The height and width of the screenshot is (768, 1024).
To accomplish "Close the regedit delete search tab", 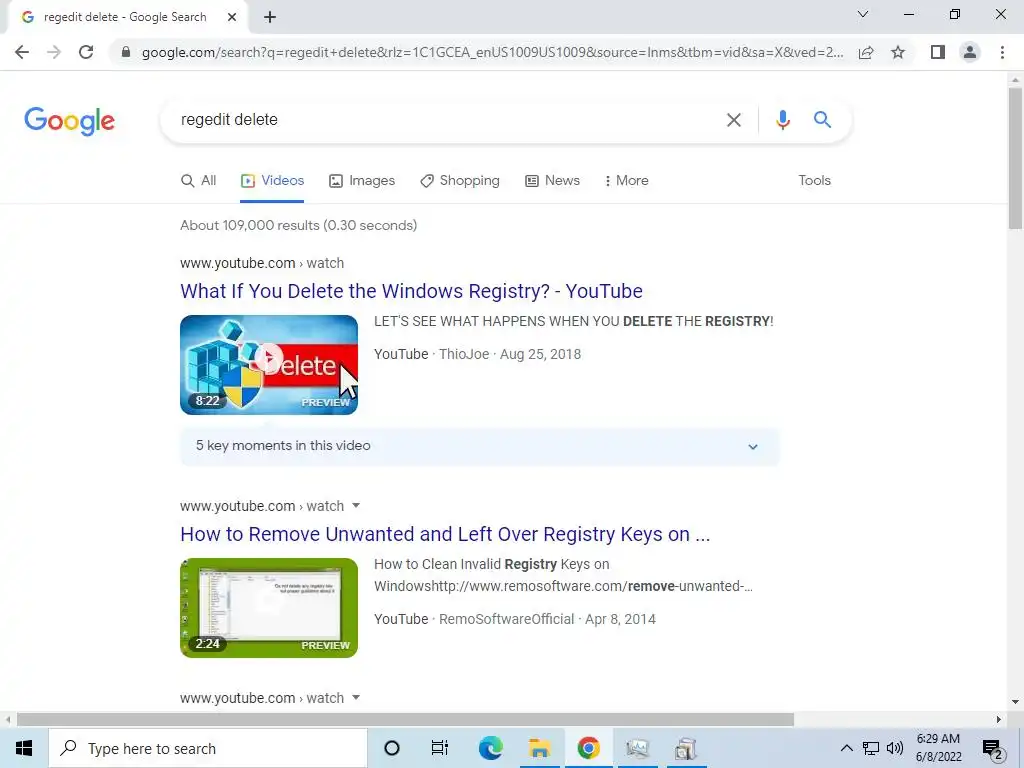I will [232, 18].
